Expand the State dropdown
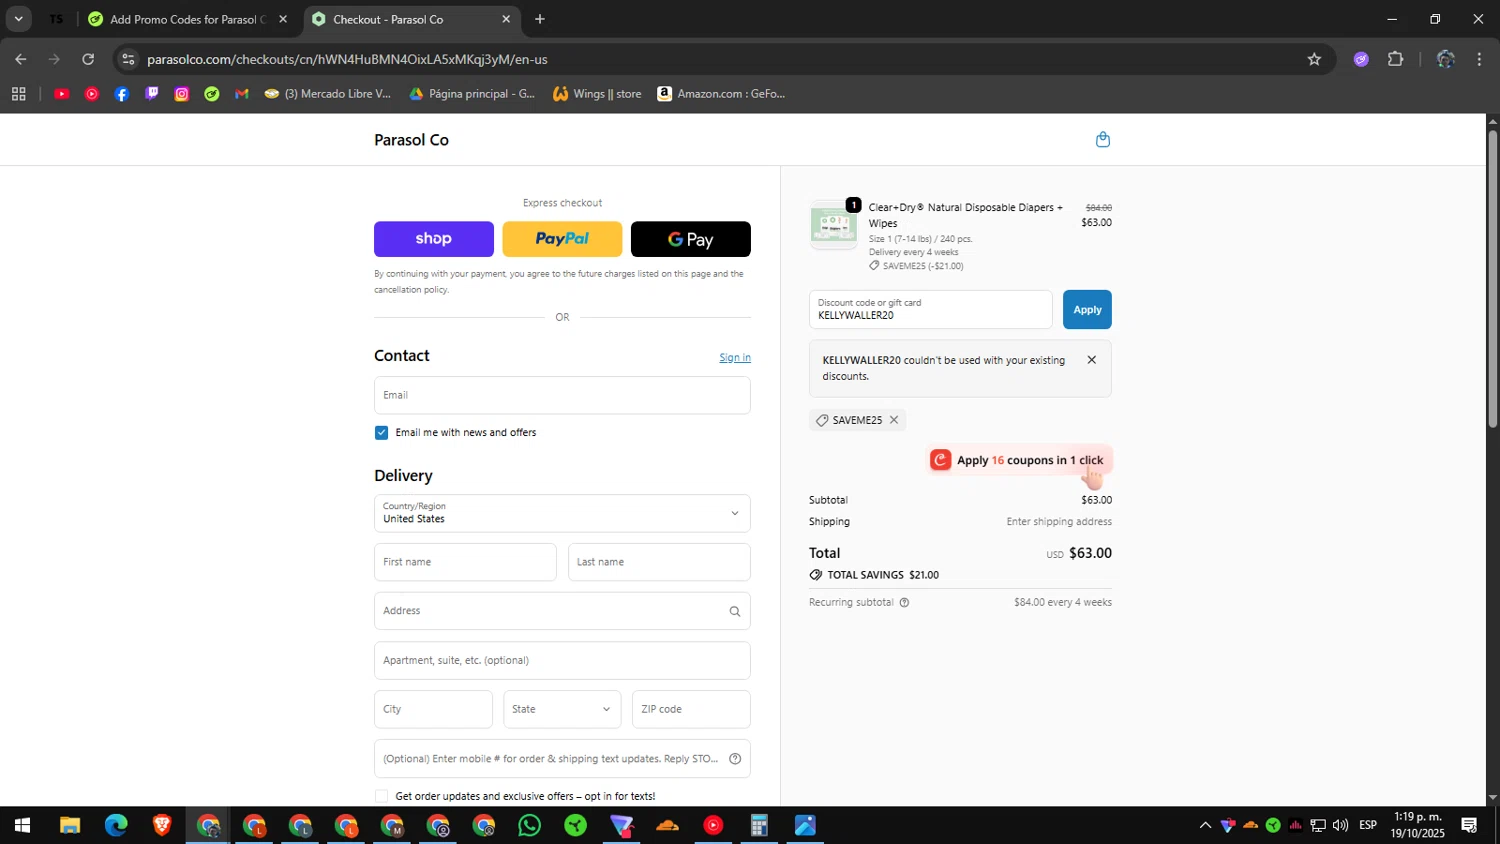 (562, 709)
